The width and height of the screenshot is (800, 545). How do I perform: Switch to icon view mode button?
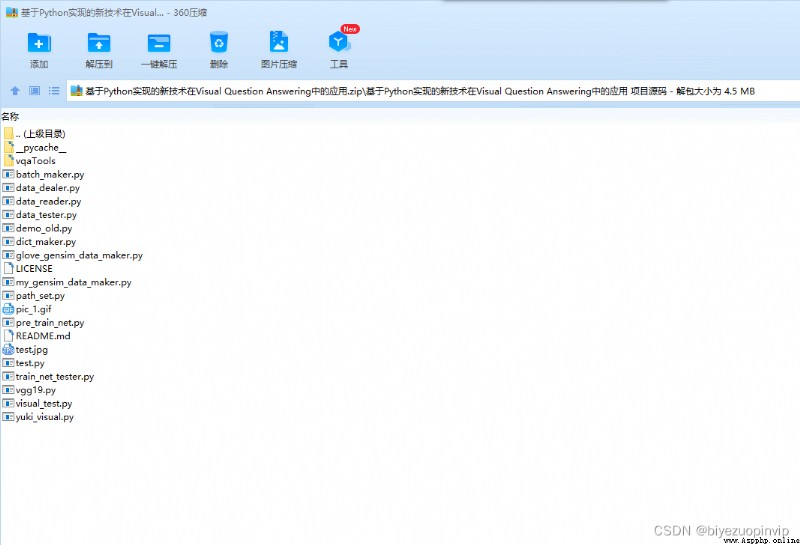[34, 91]
